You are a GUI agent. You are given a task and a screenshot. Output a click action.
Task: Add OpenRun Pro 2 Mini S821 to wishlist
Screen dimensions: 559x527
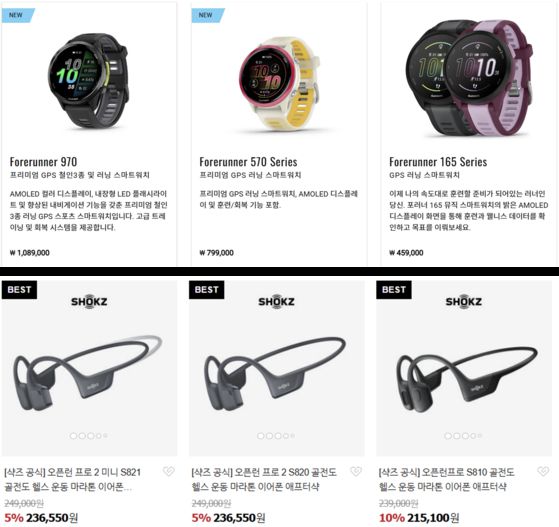pyautogui.click(x=169, y=471)
